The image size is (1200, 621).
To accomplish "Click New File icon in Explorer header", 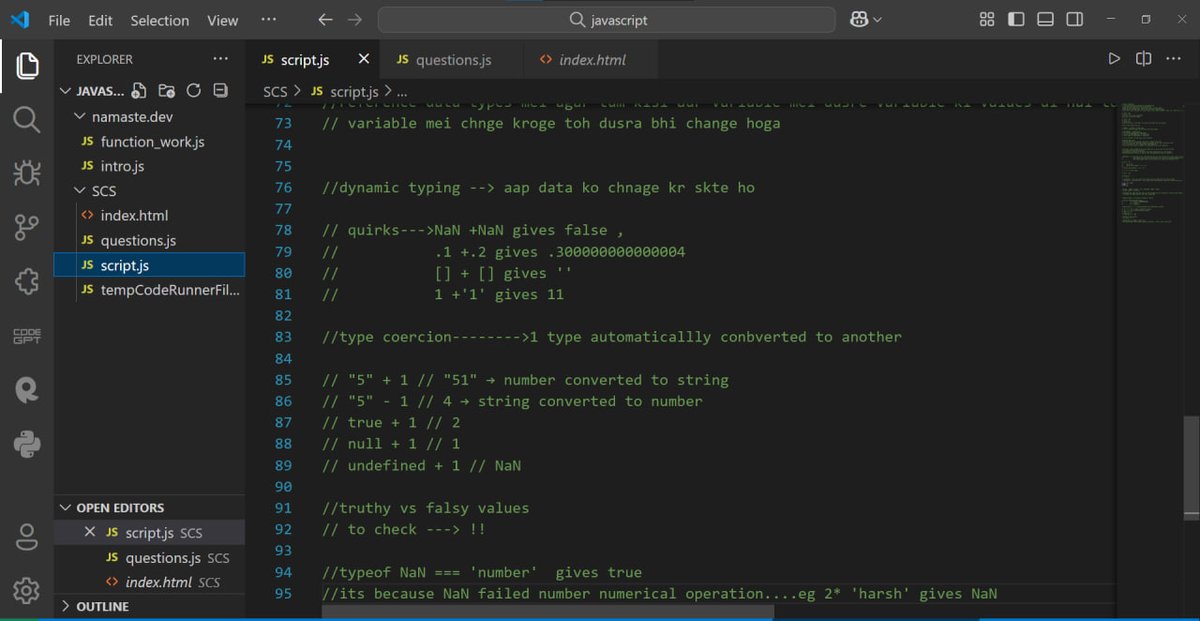I will coord(139,90).
